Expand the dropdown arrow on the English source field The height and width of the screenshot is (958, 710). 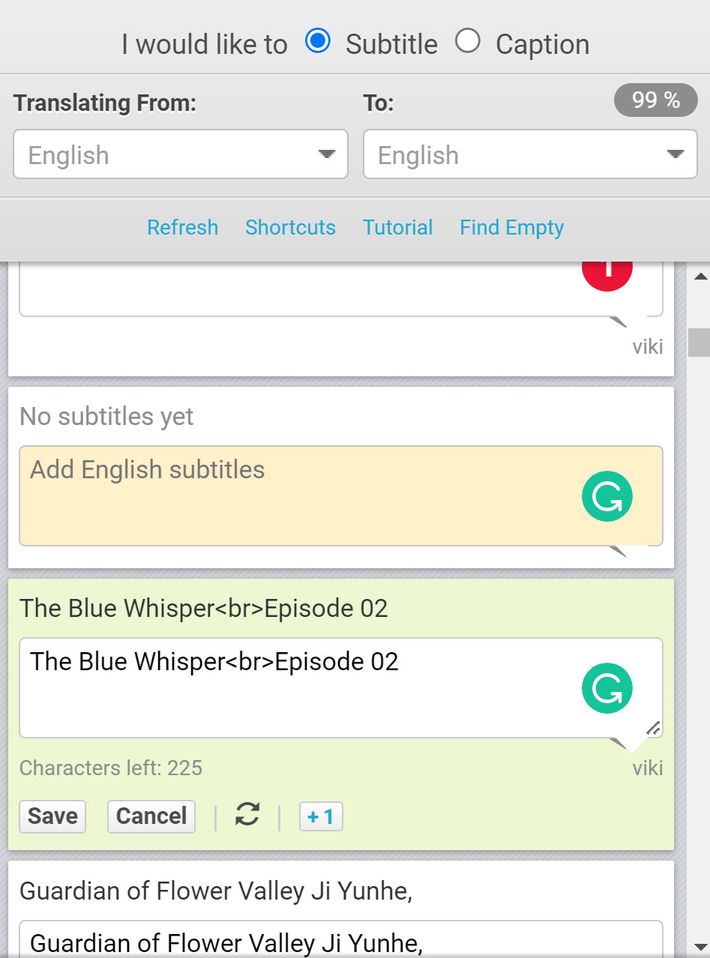click(x=327, y=154)
